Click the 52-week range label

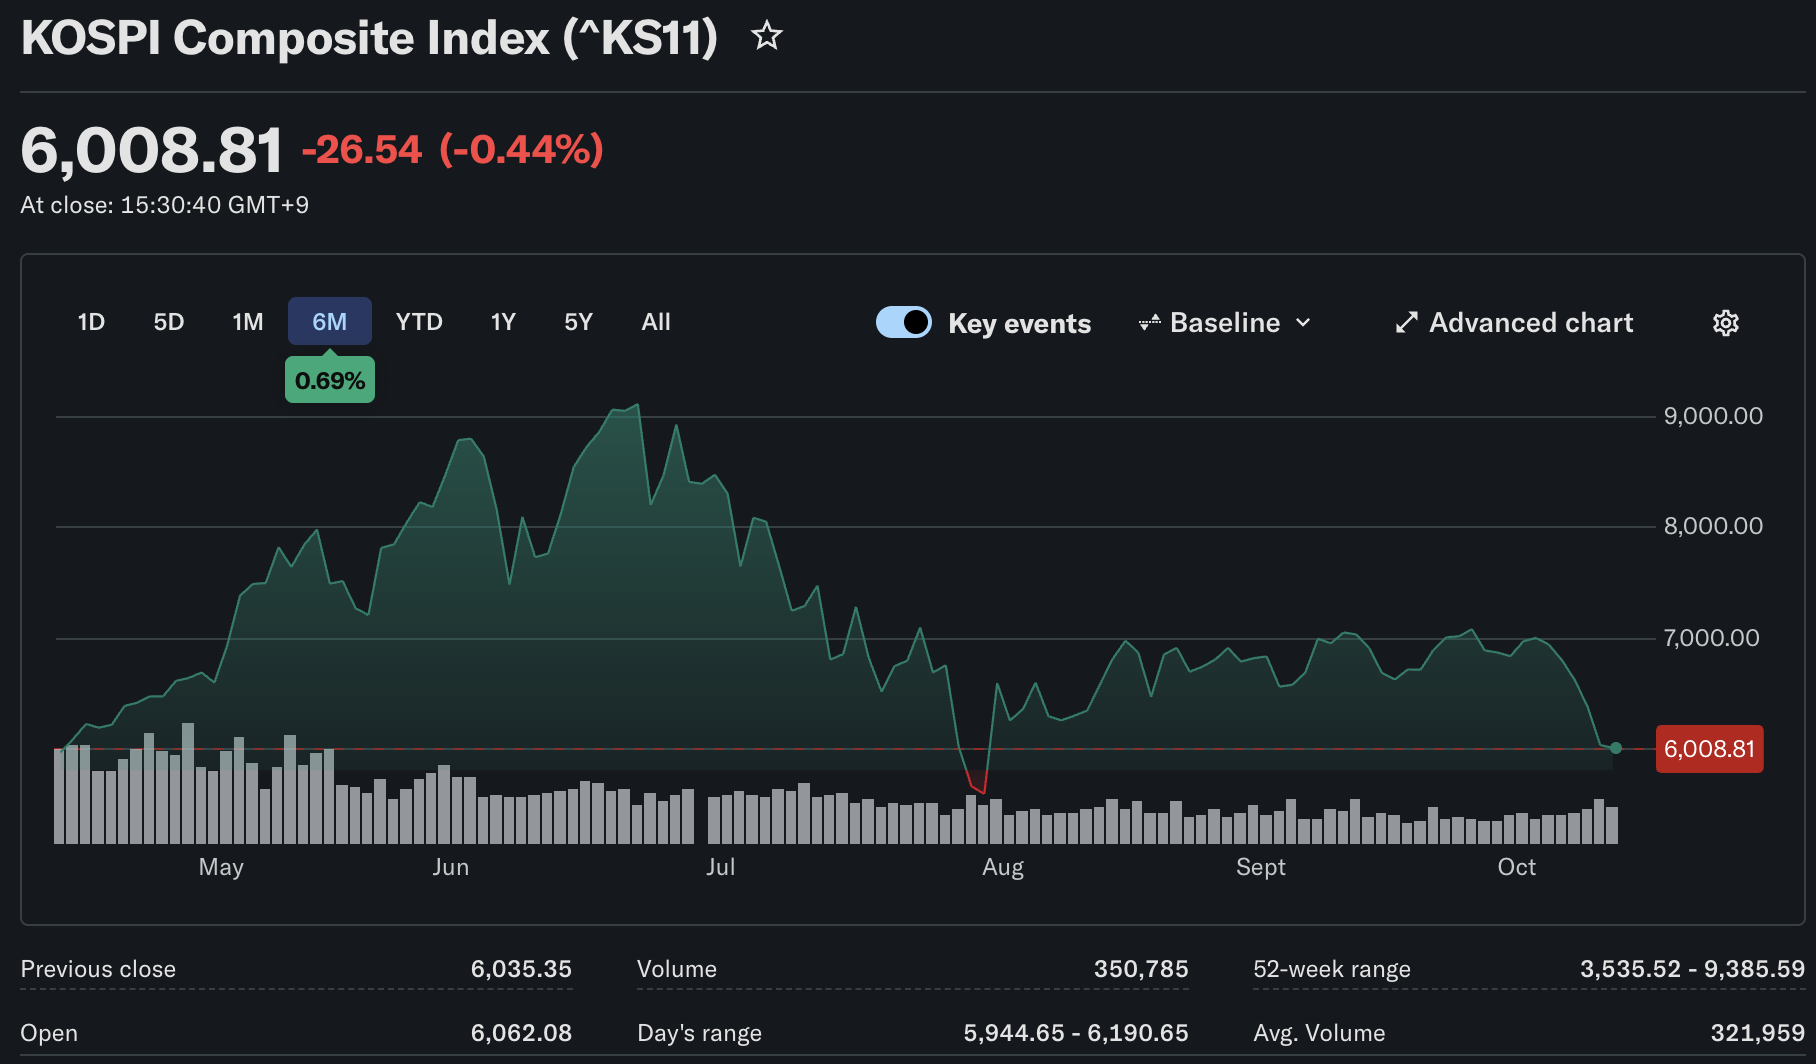[x=1332, y=969]
